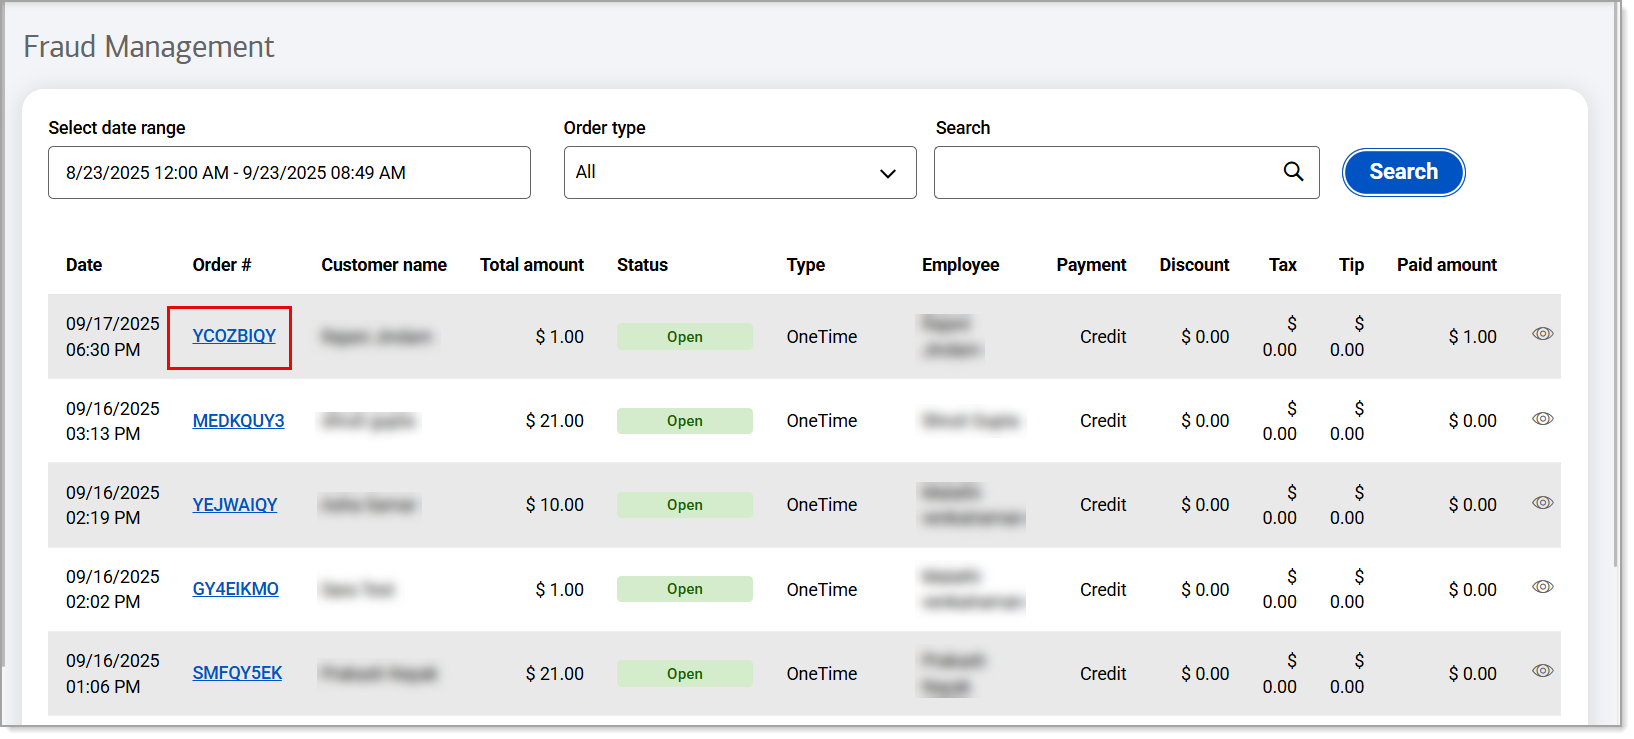1634x739 pixels.
Task: Click date 09/16/2025 02:19 PM cell
Action: pos(113,505)
